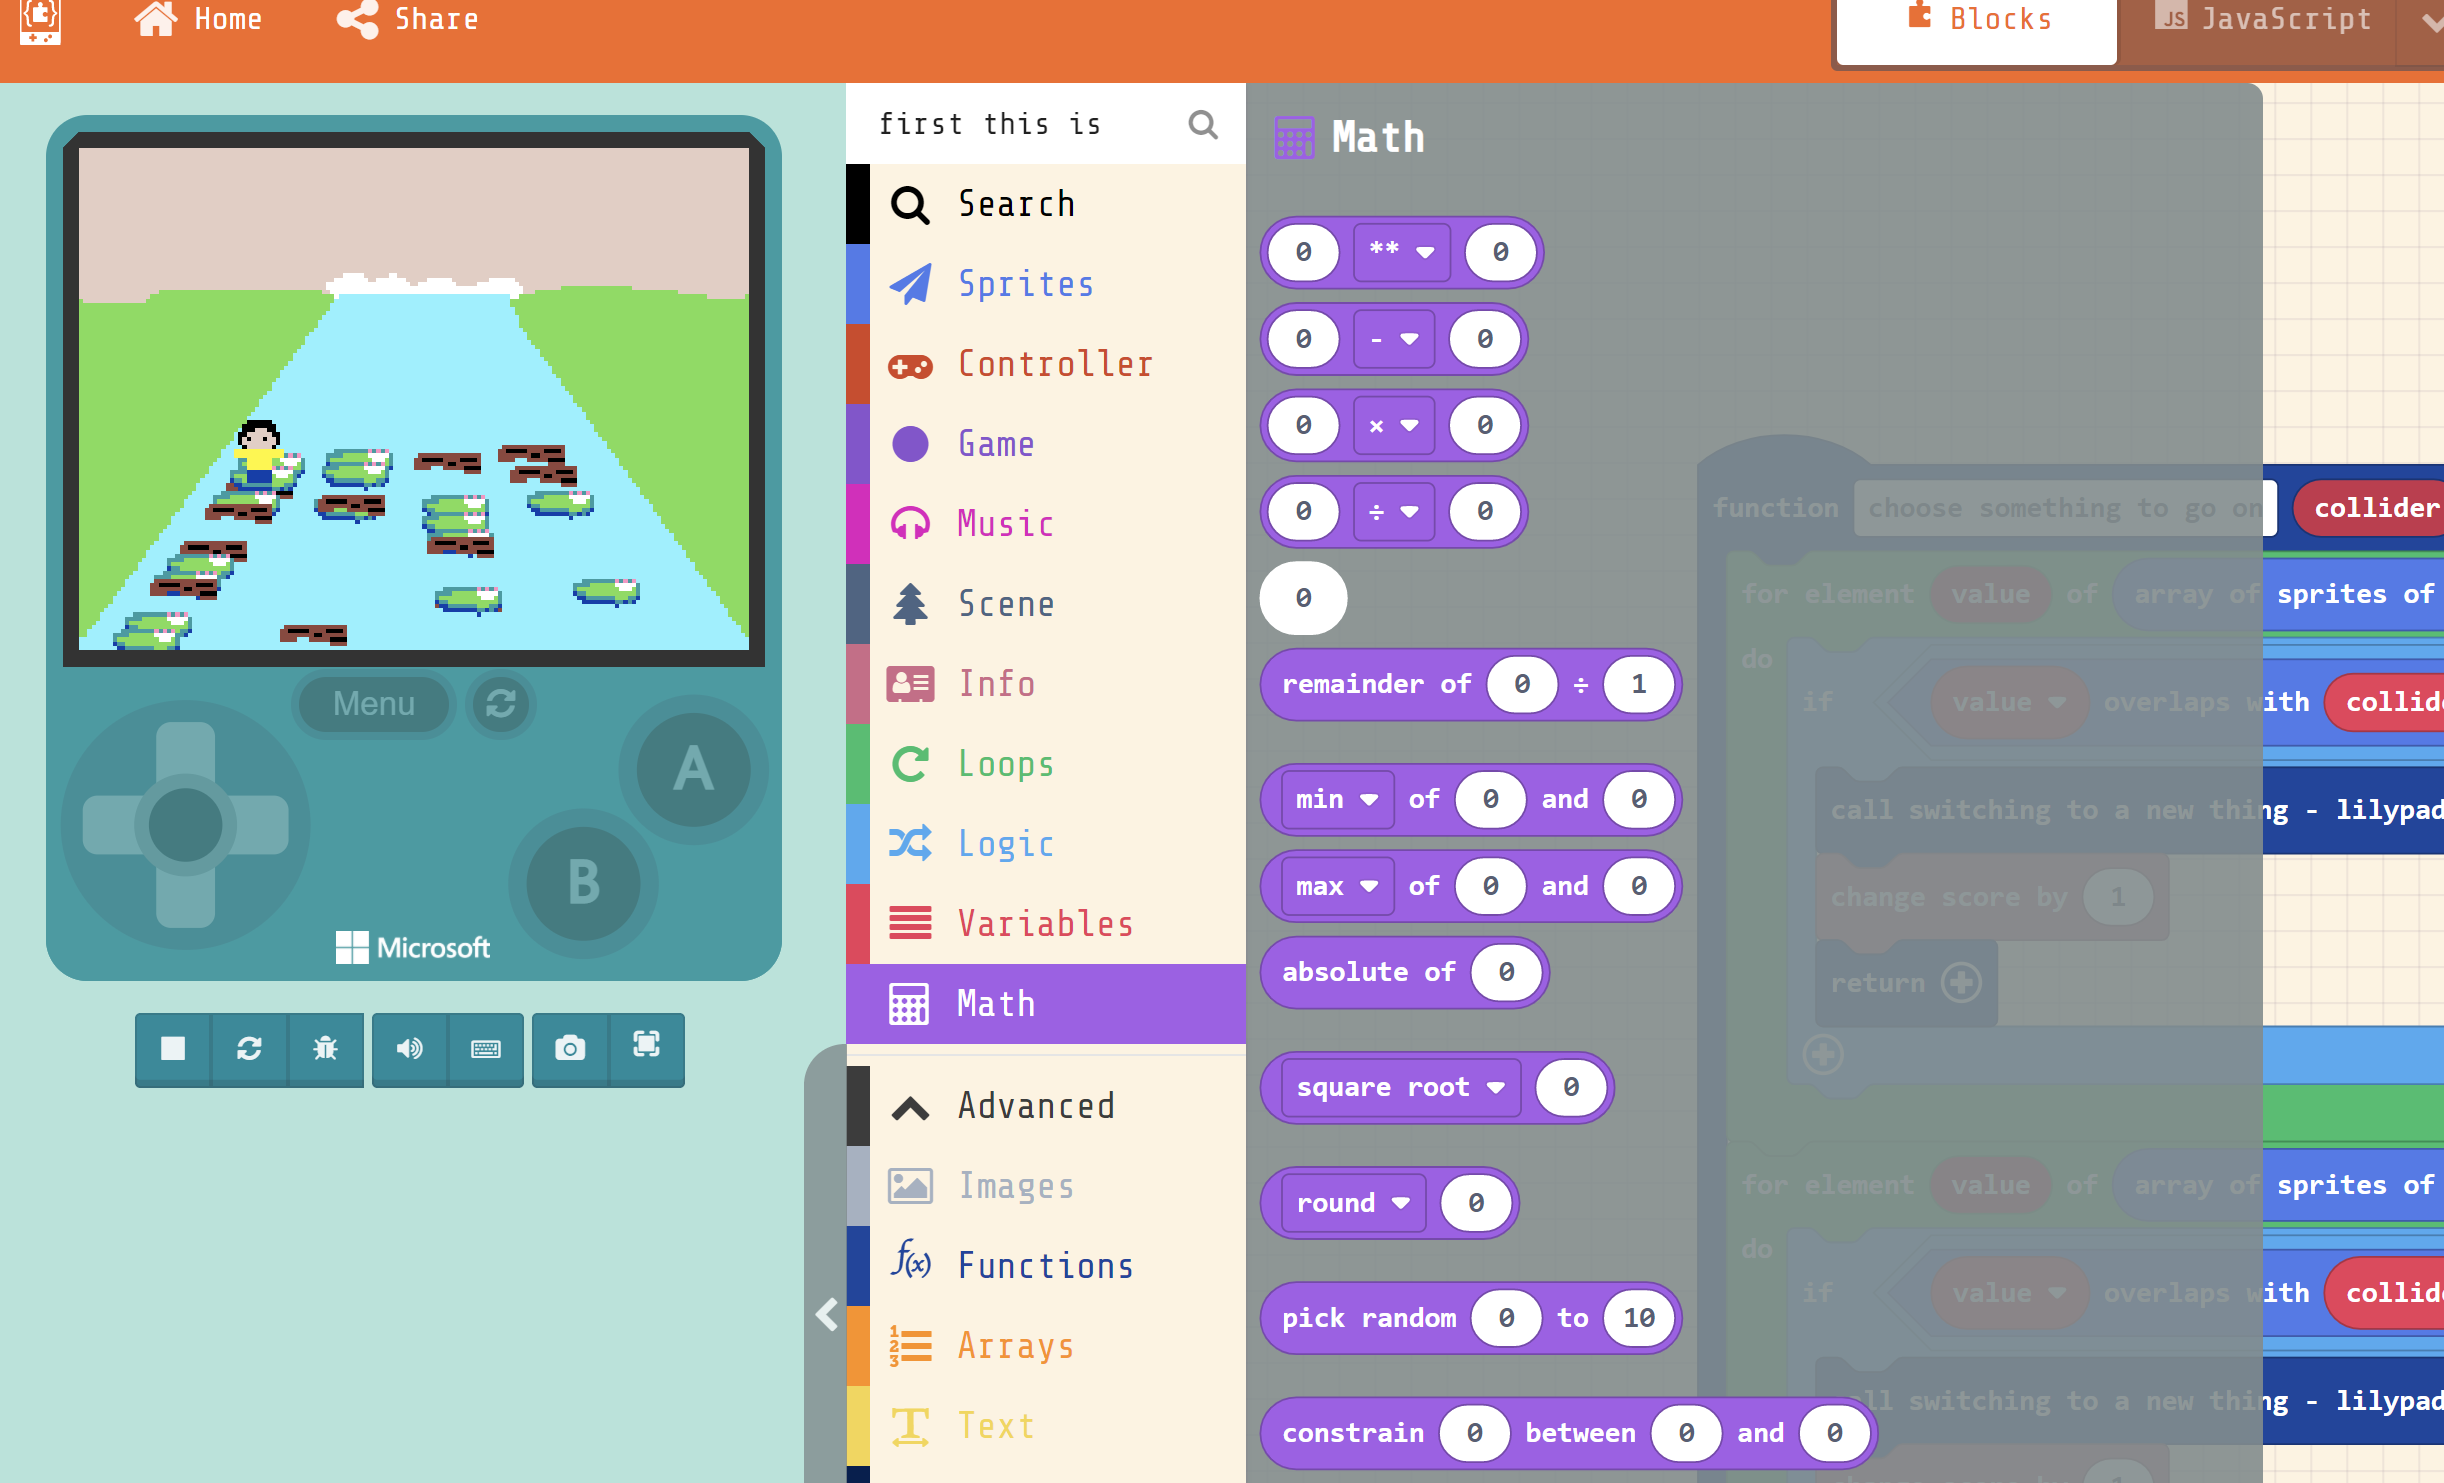2444x1483 pixels.
Task: Click the D-pad up arrow
Action: pos(186,752)
